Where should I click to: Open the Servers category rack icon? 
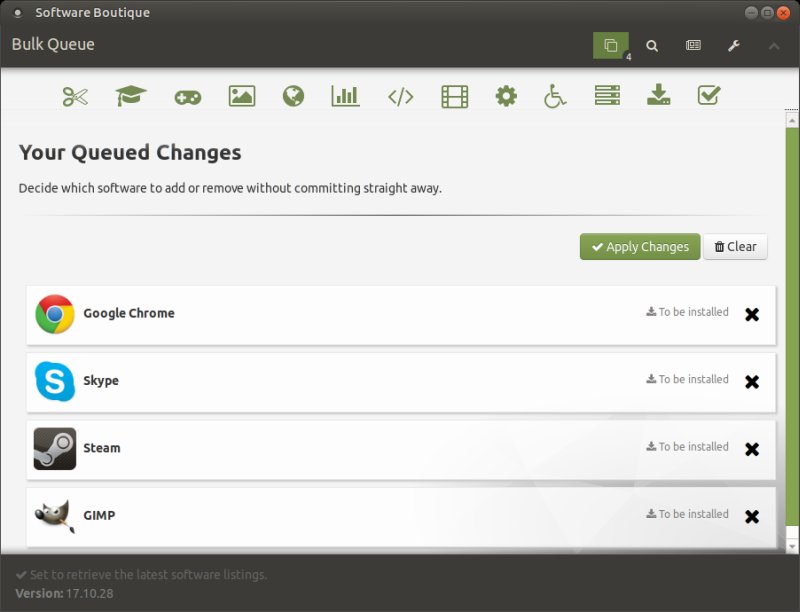607,95
